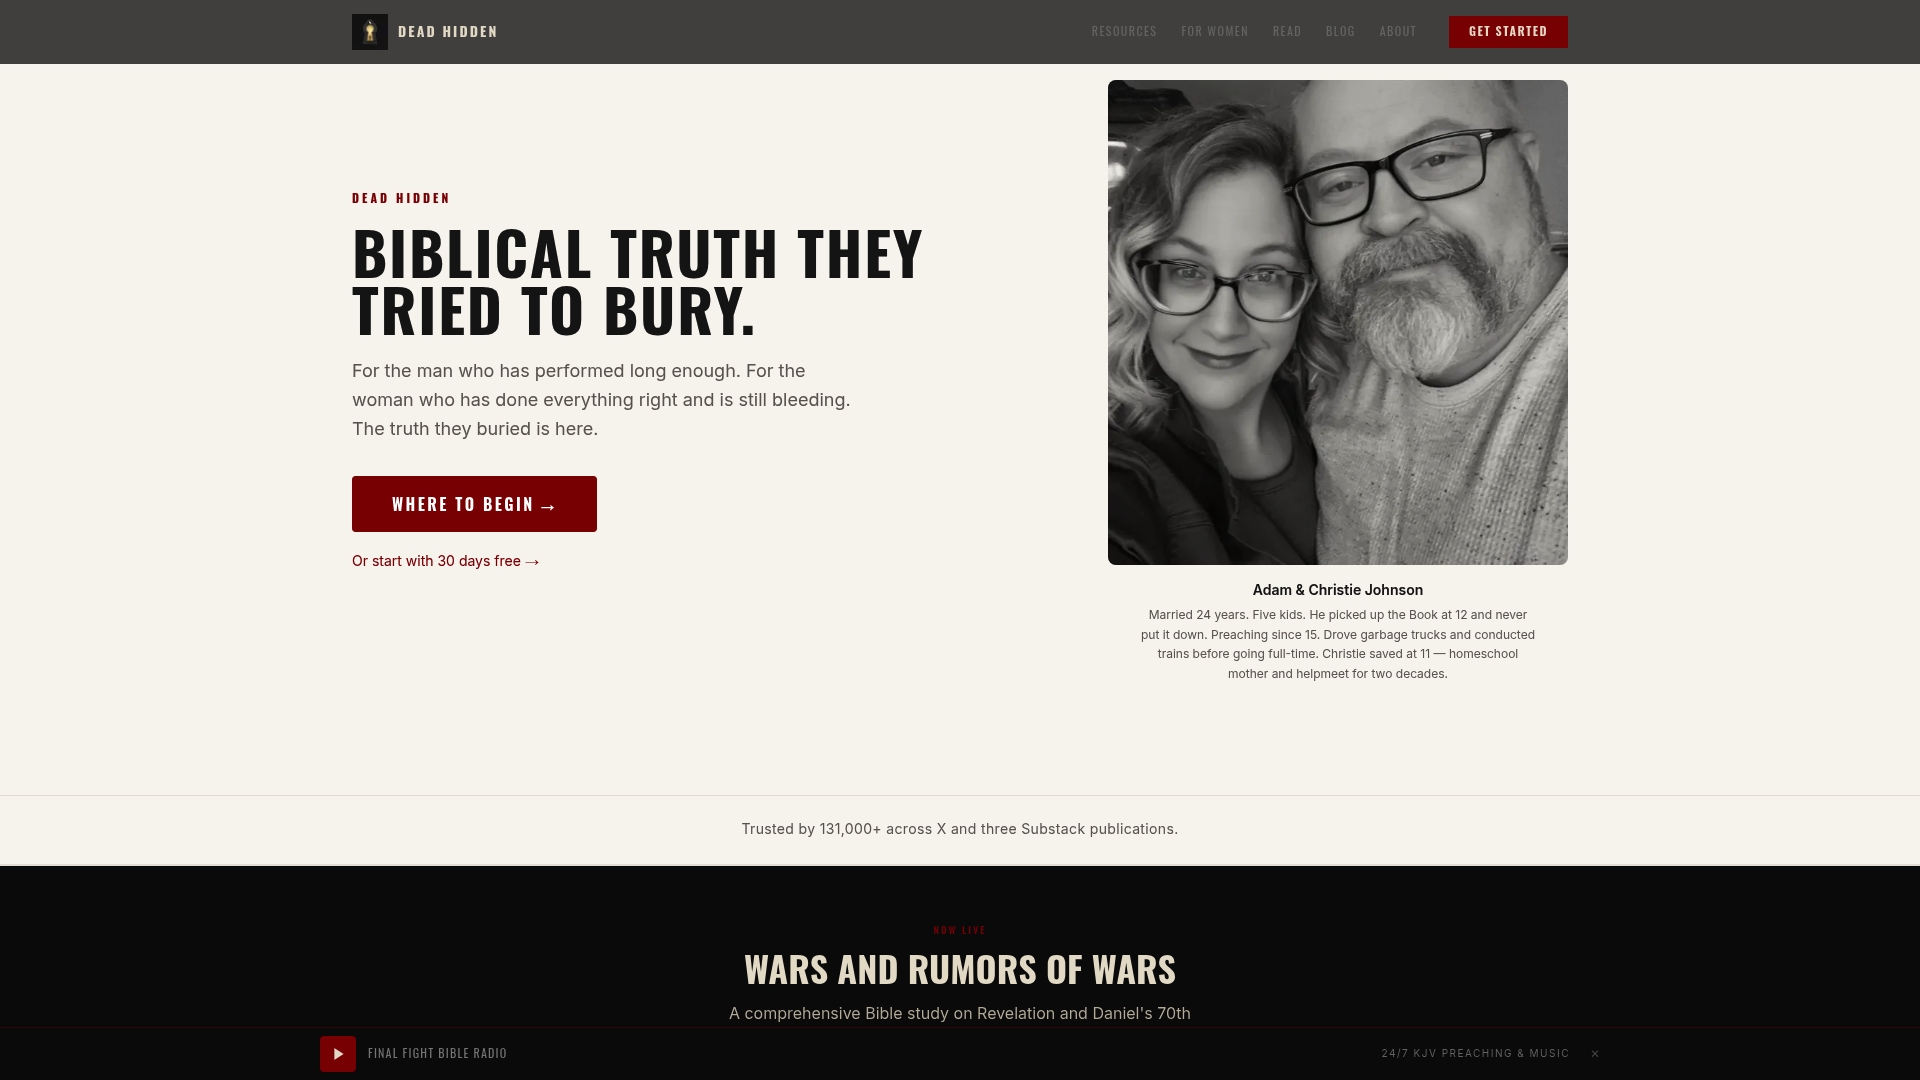Click the Dead Hidden lantern logo icon
Image resolution: width=1920 pixels, height=1080 pixels.
(x=370, y=32)
